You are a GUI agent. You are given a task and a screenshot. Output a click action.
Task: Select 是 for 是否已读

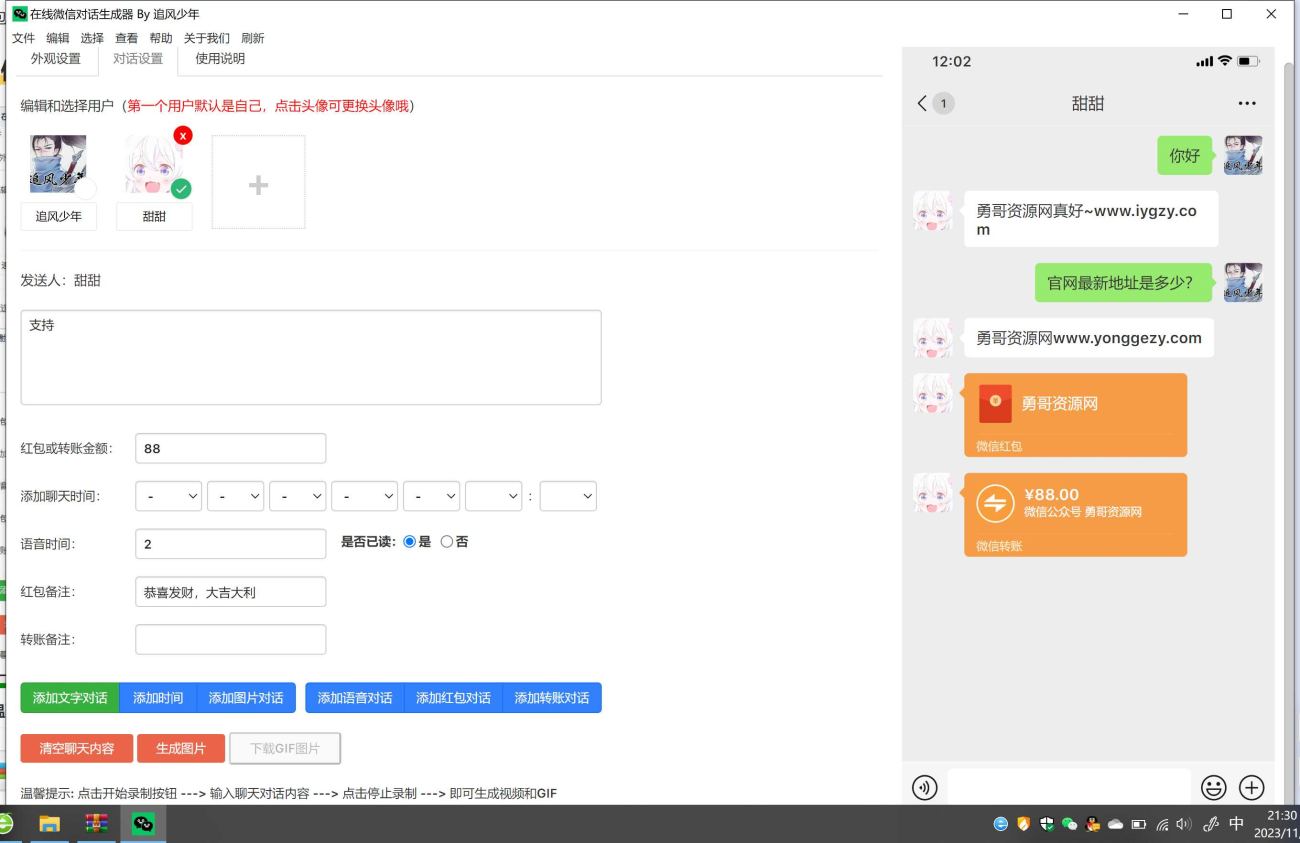409,542
